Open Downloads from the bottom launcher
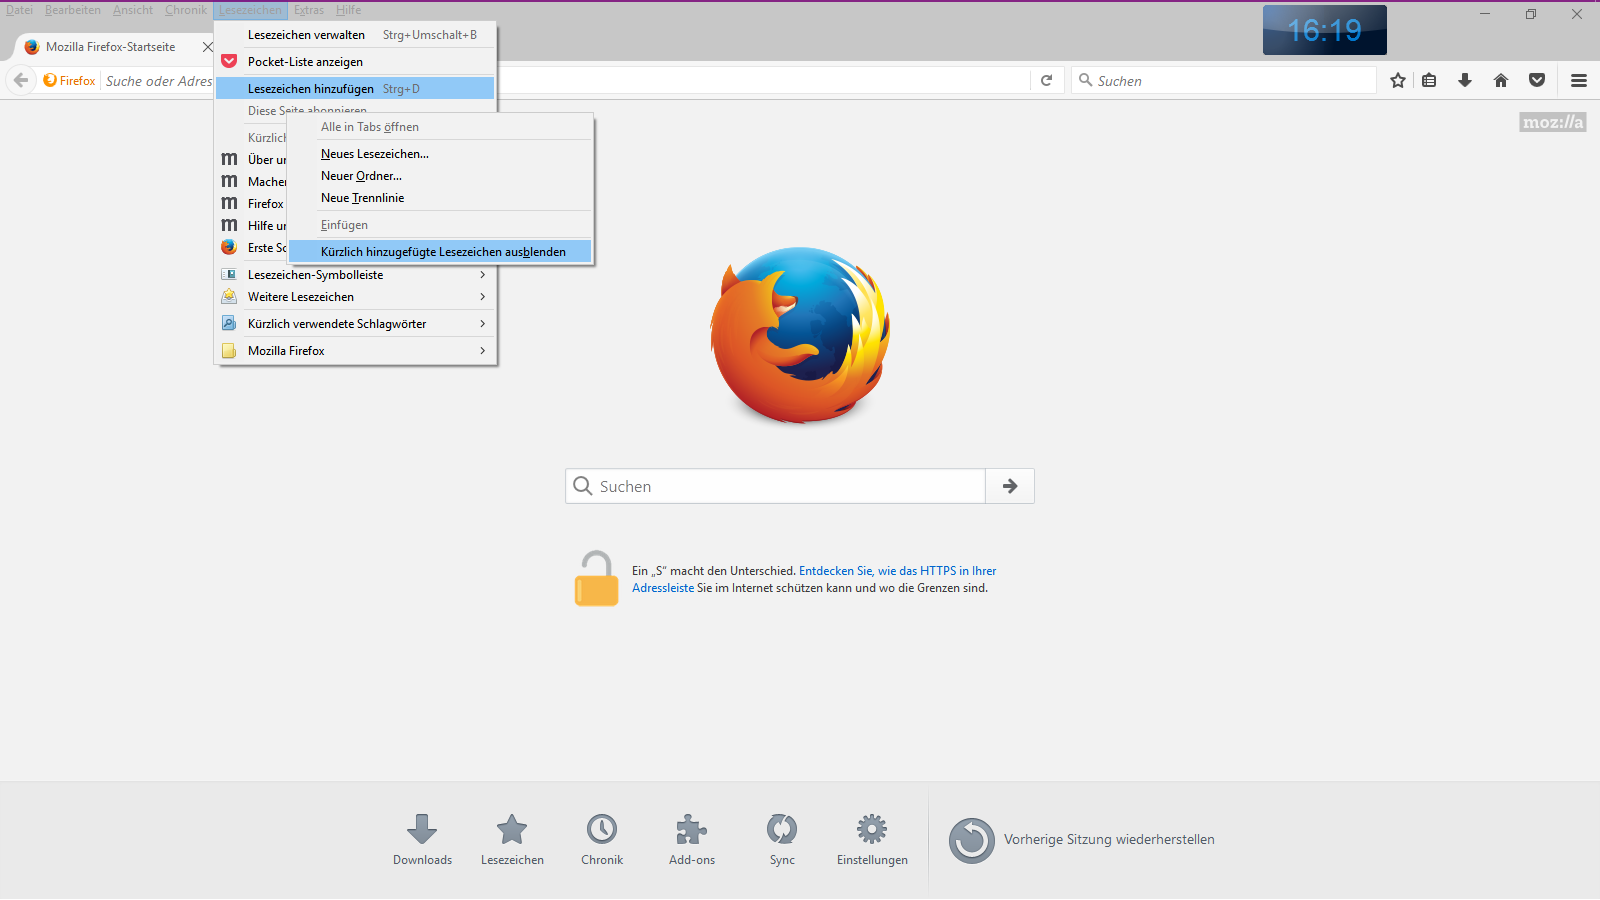The image size is (1600, 900). coord(422,839)
